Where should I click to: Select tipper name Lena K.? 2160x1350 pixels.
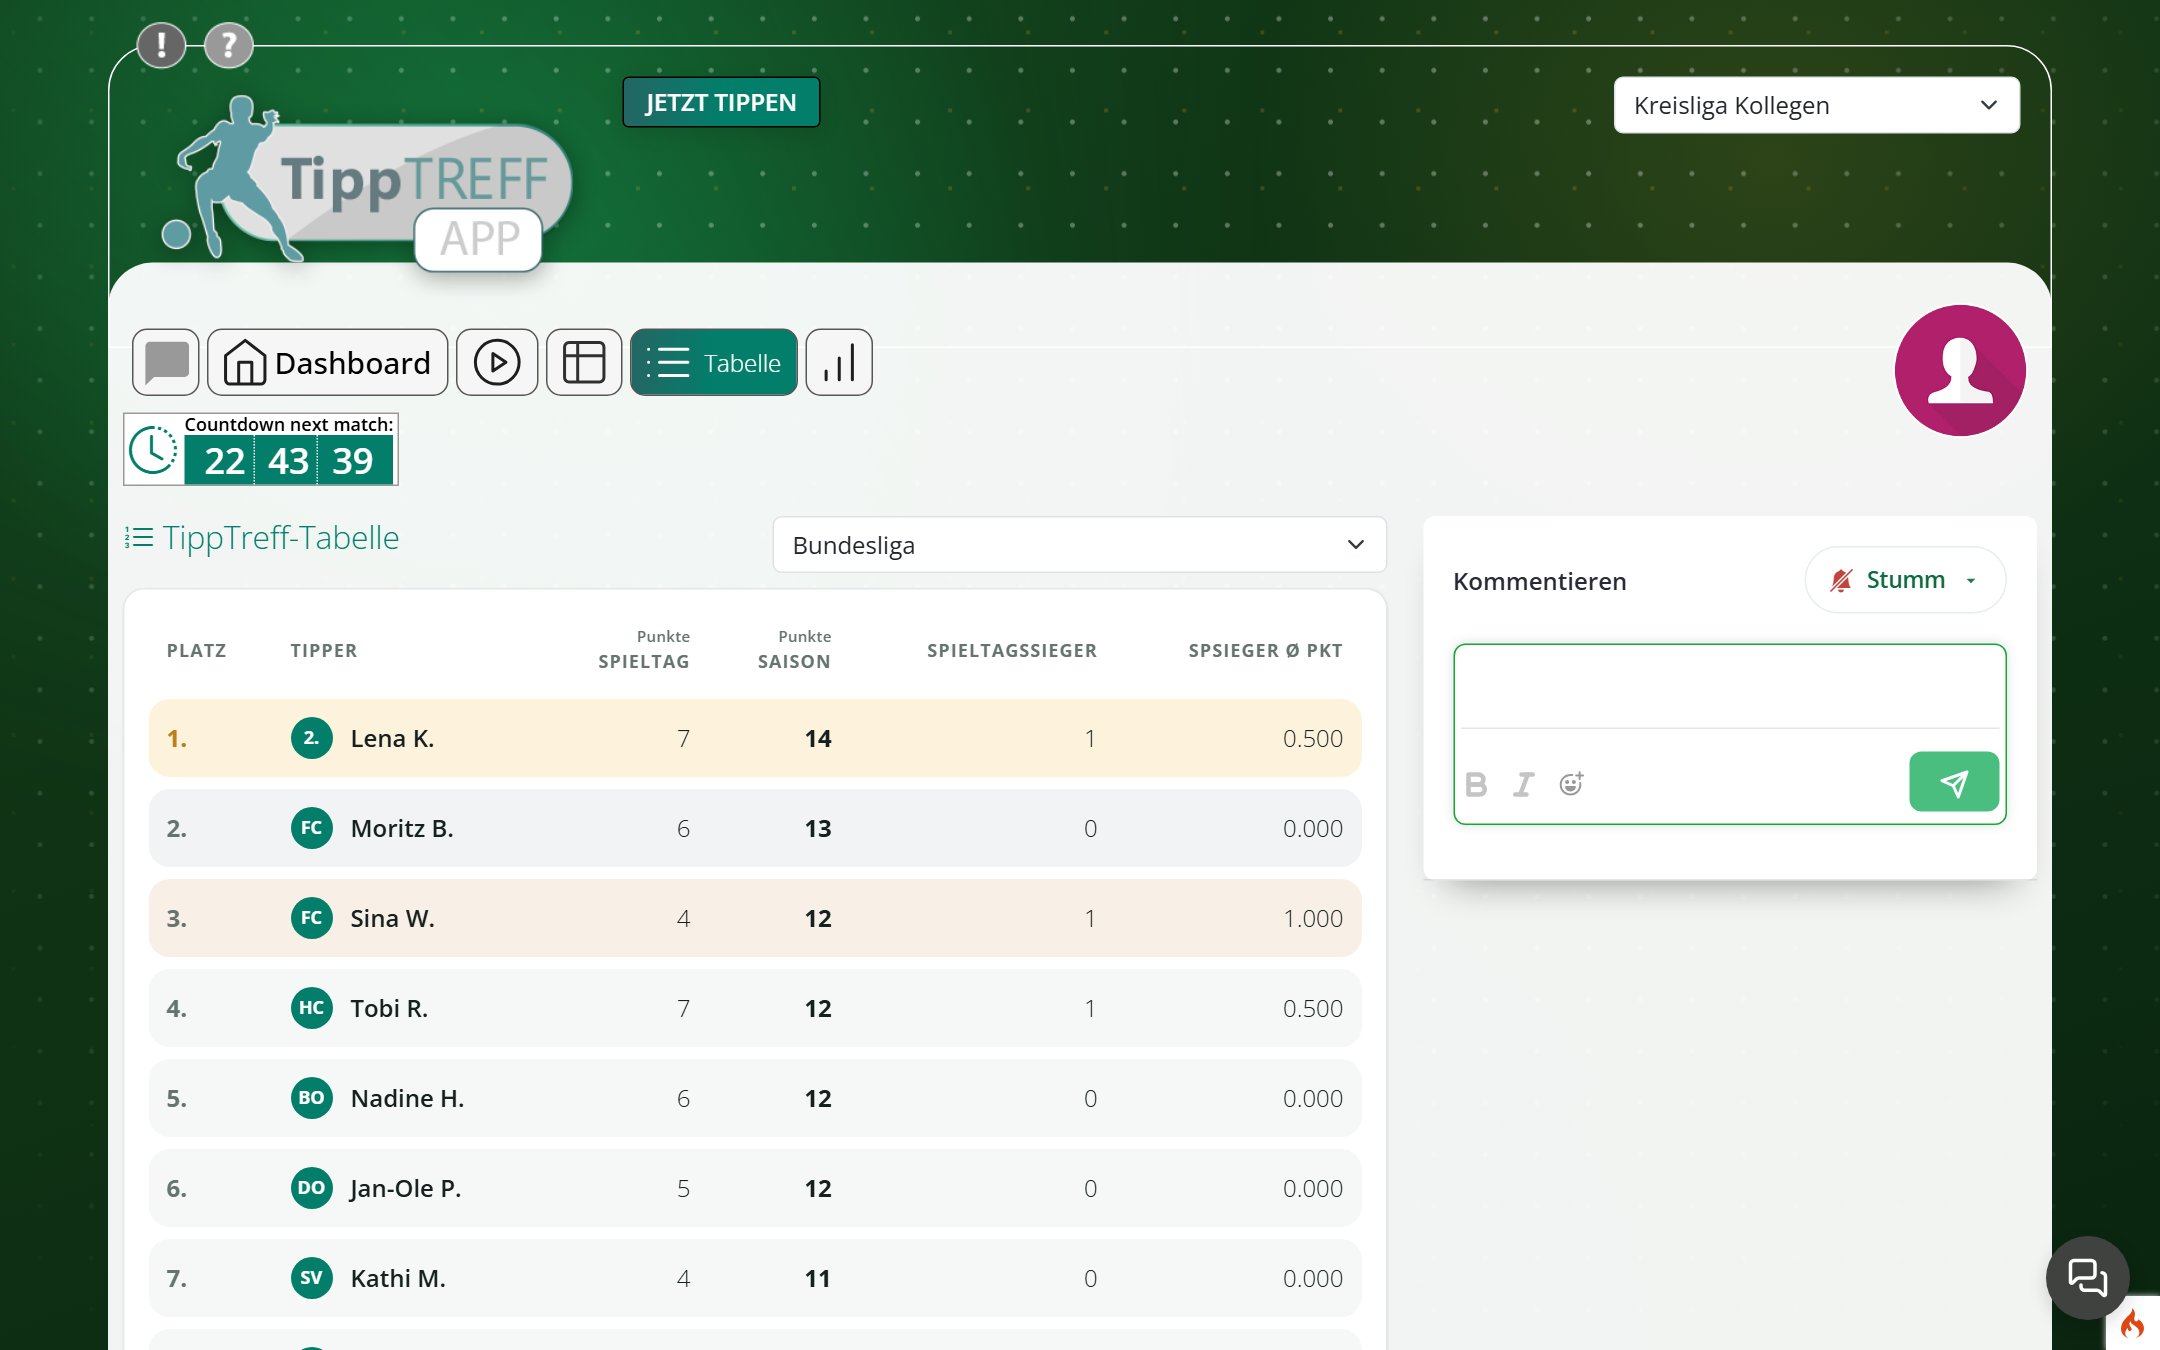tap(392, 738)
